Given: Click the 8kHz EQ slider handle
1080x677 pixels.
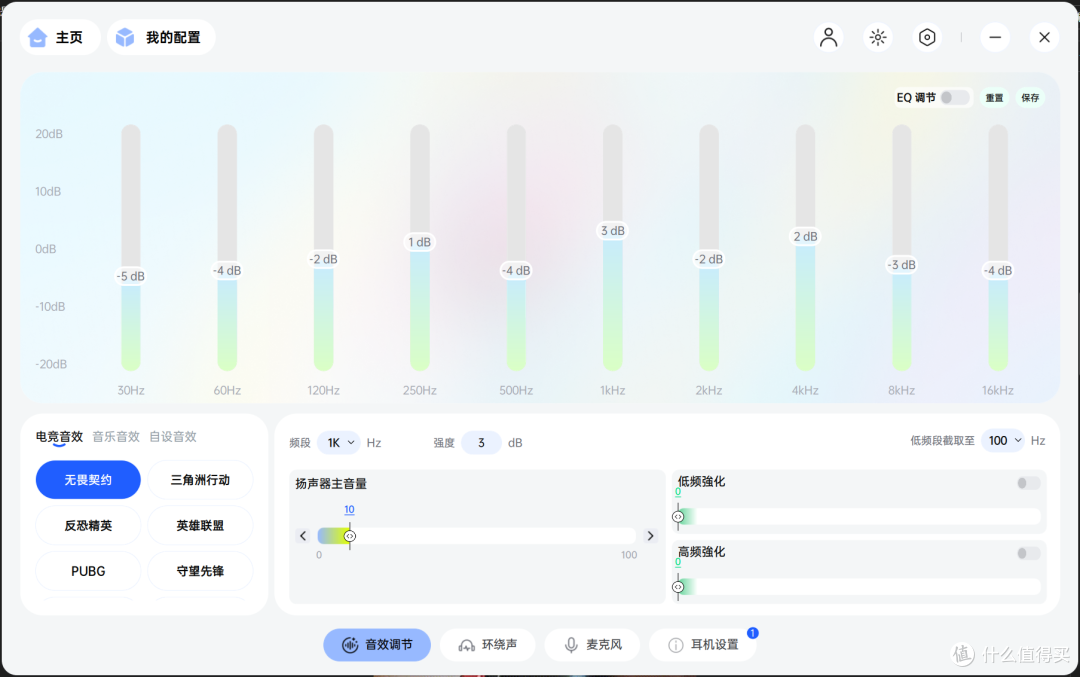Looking at the screenshot, I should point(902,264).
